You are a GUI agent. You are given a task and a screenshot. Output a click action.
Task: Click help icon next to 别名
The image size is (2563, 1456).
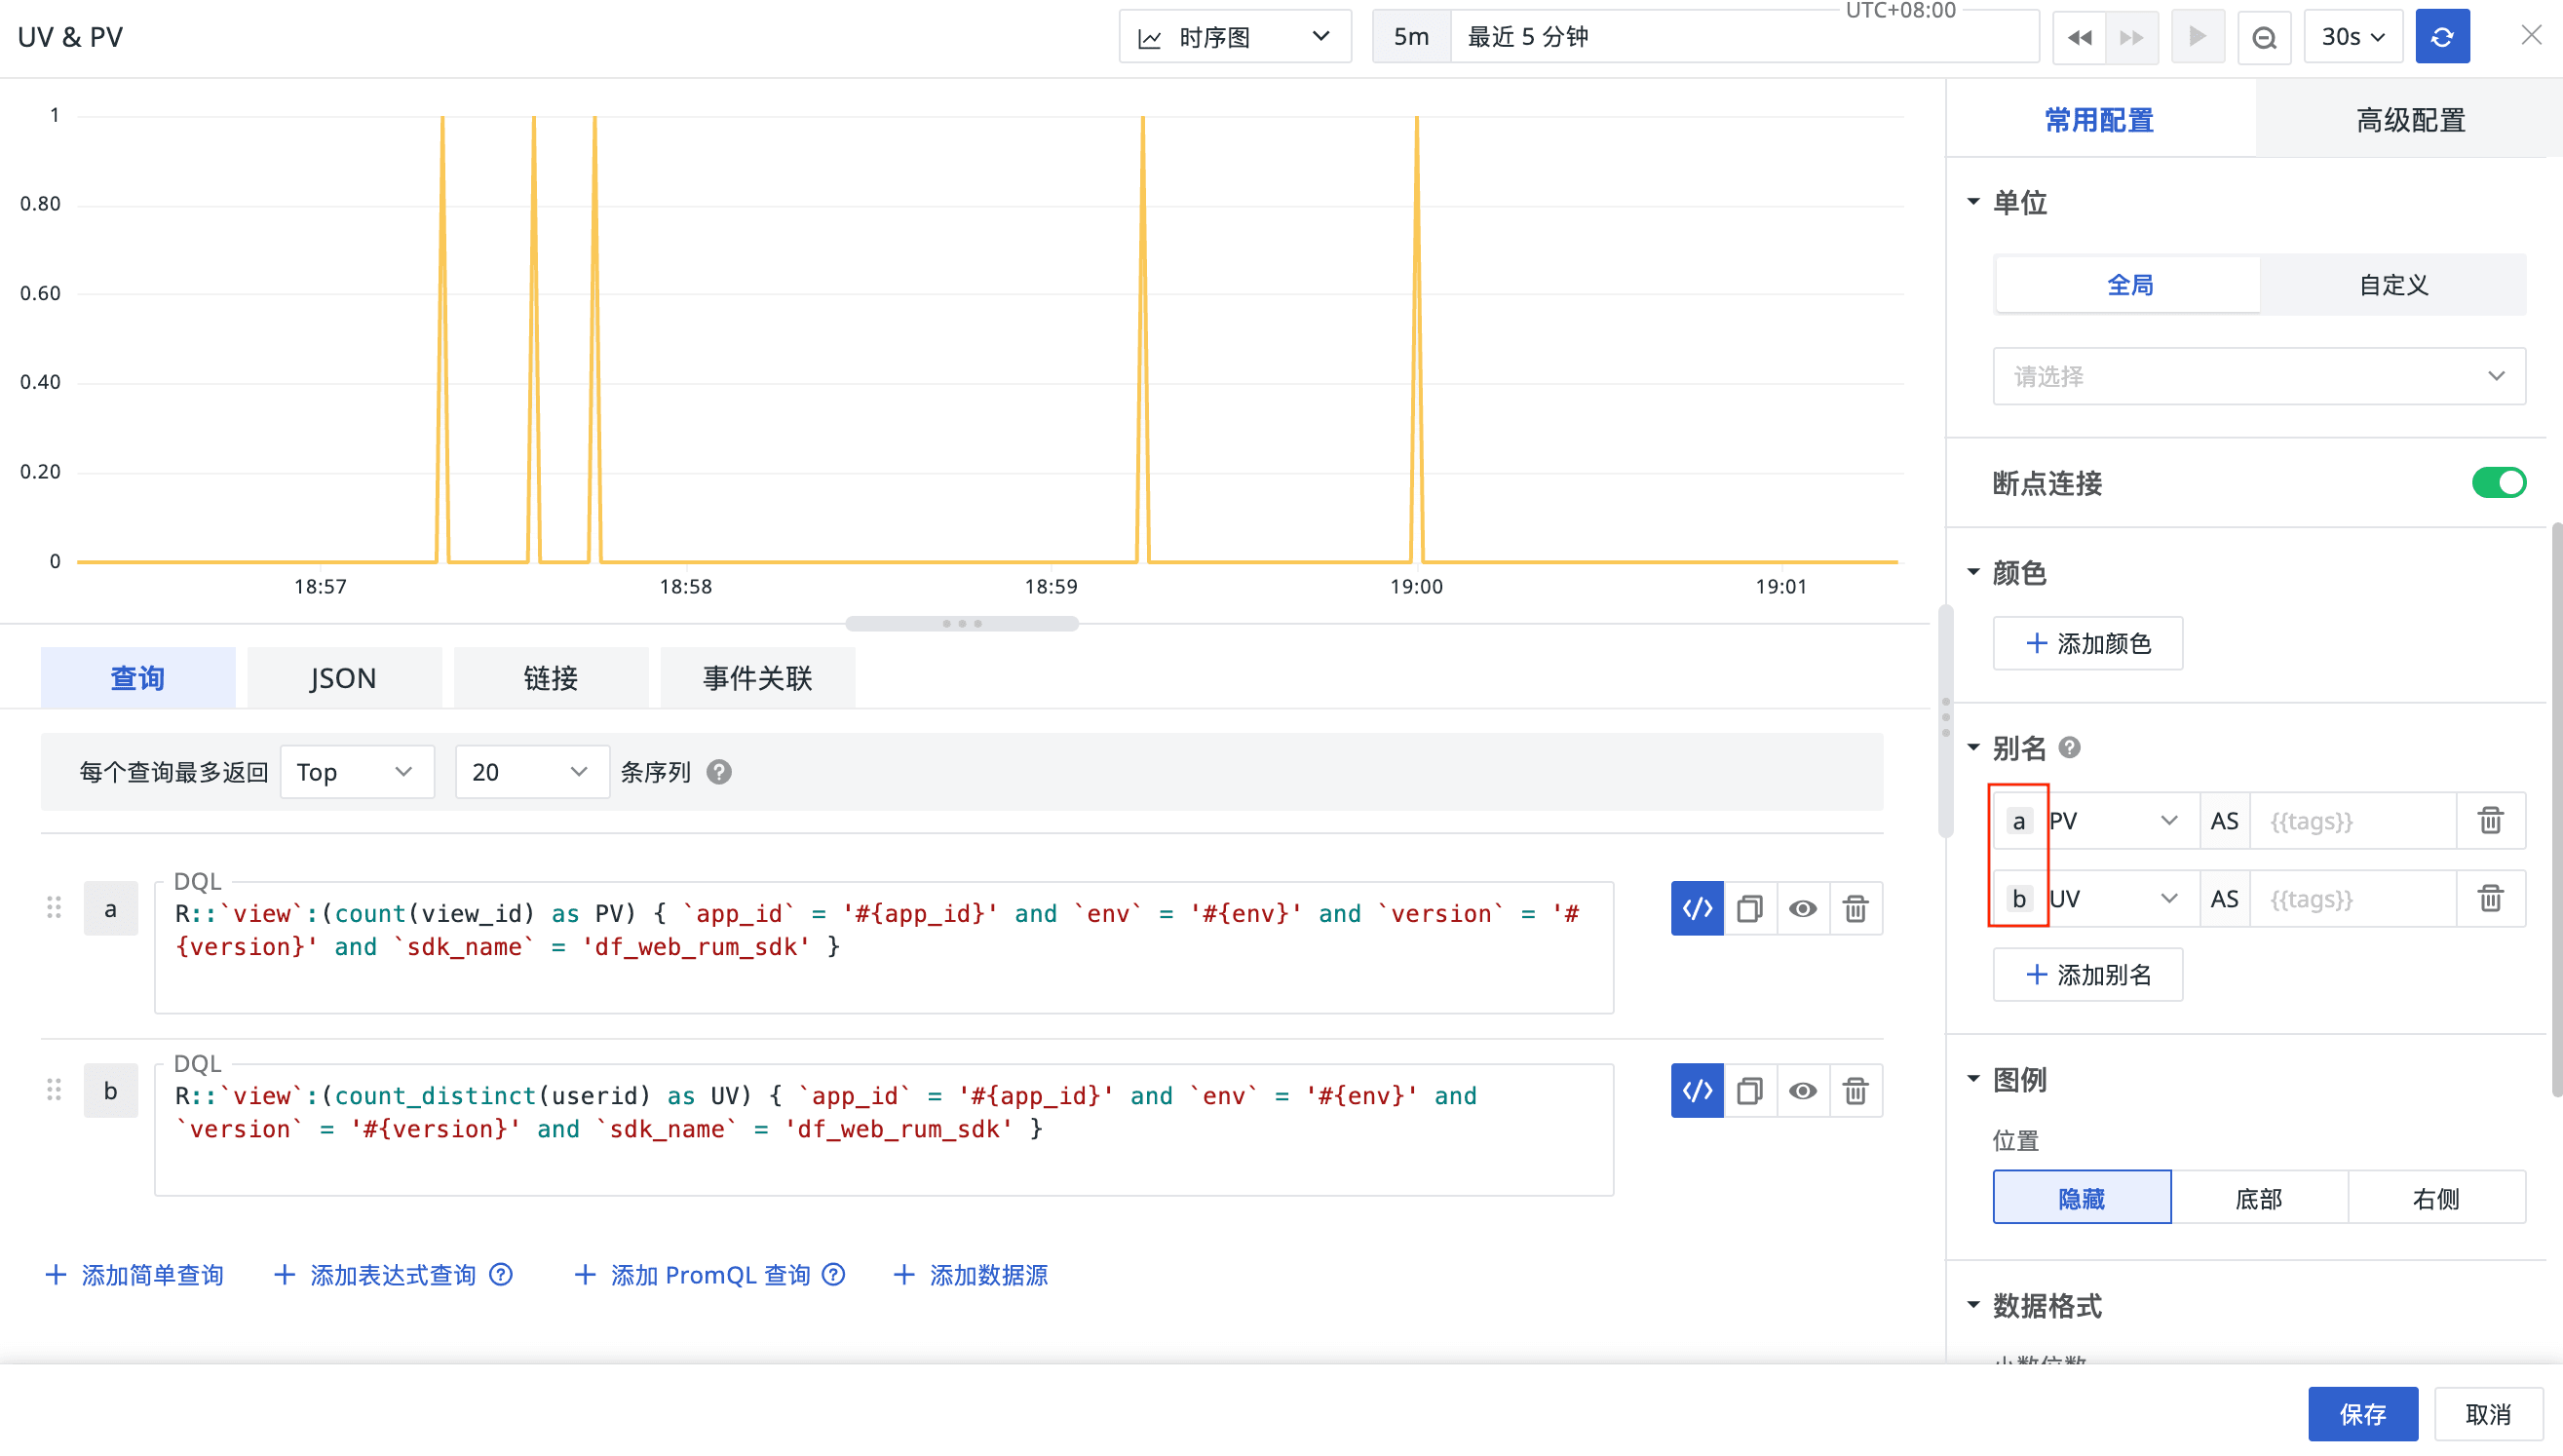point(2069,747)
